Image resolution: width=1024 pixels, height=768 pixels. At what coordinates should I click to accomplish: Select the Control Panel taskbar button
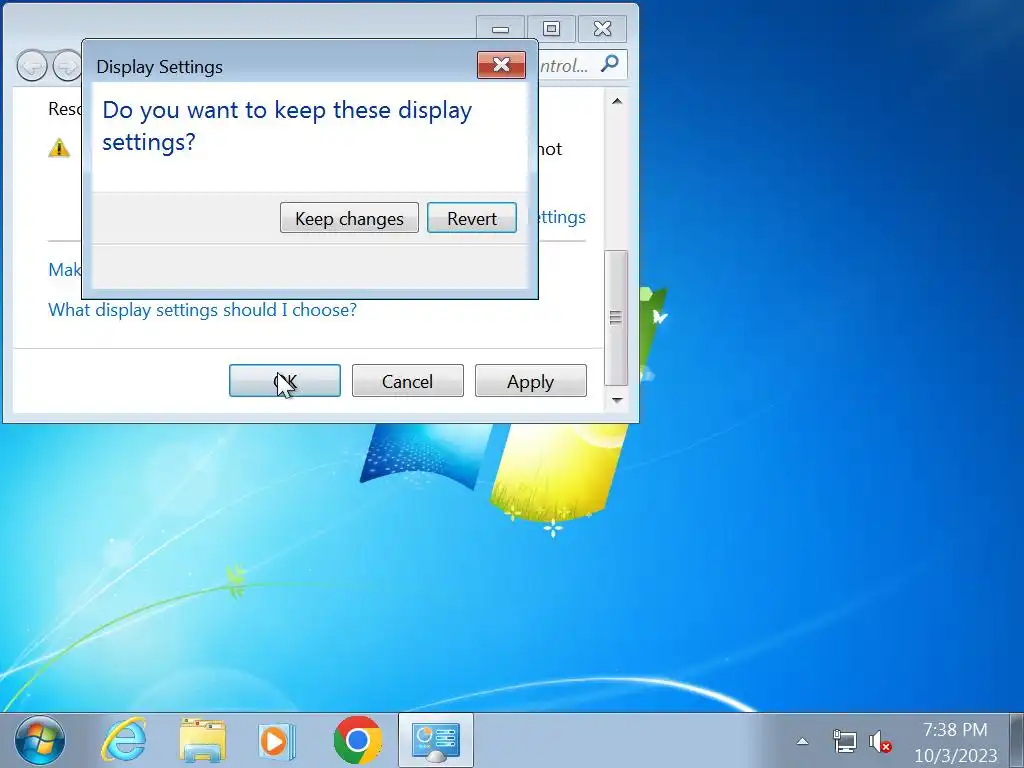click(x=436, y=741)
